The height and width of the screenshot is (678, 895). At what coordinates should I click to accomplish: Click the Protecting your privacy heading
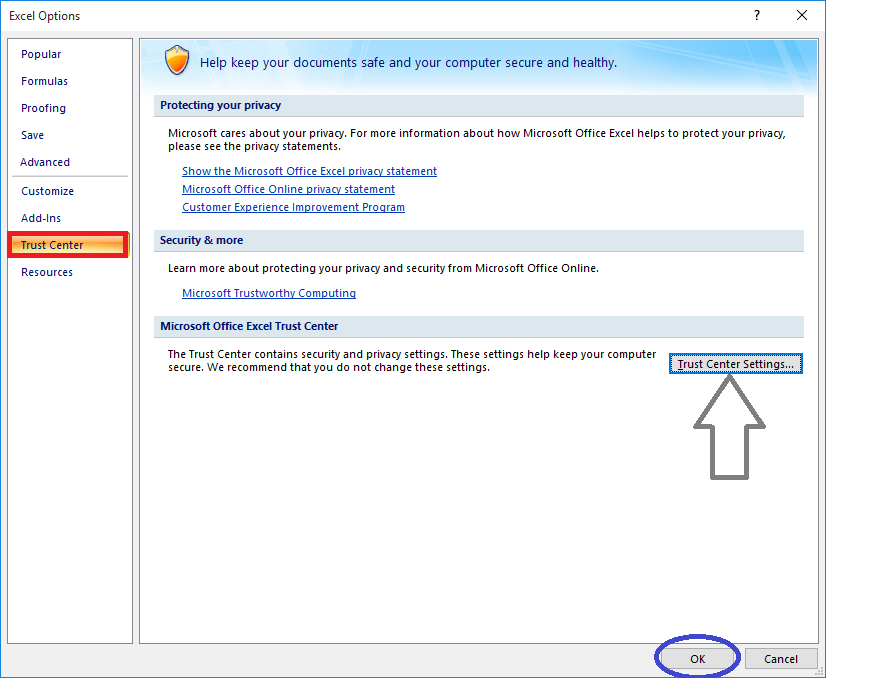pyautogui.click(x=220, y=105)
